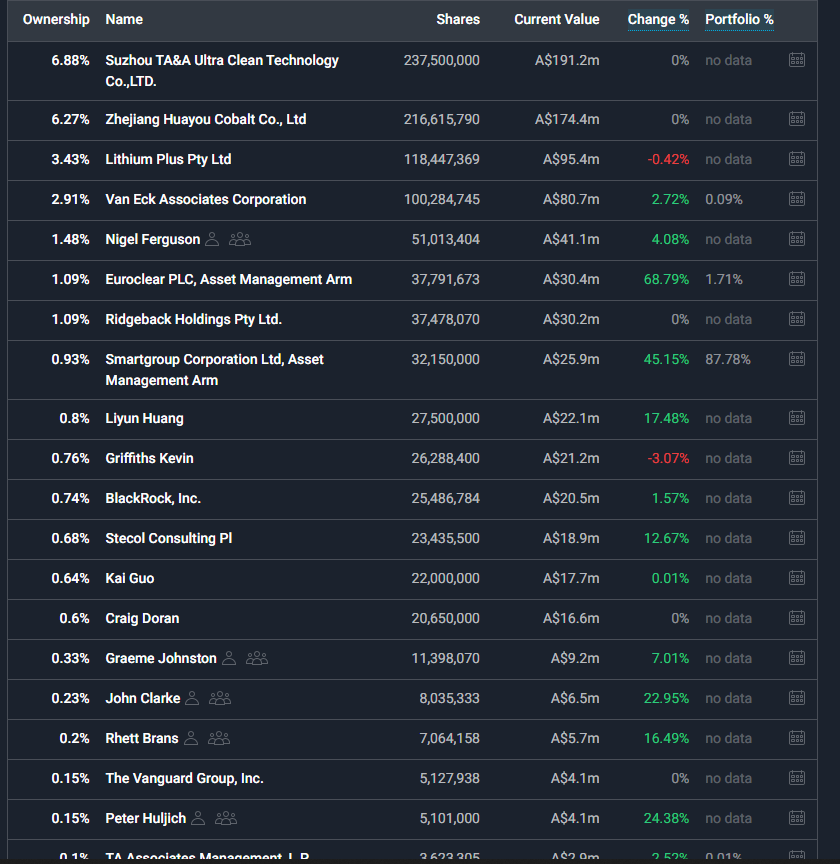Select the Craig Doran name
Screen dimensions: 840x864
point(142,618)
